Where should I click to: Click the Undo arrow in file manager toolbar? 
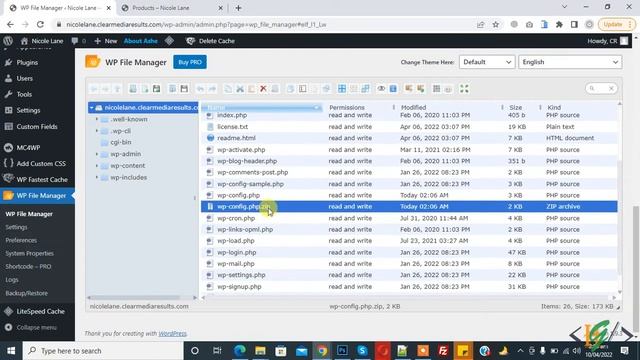pos(200,89)
